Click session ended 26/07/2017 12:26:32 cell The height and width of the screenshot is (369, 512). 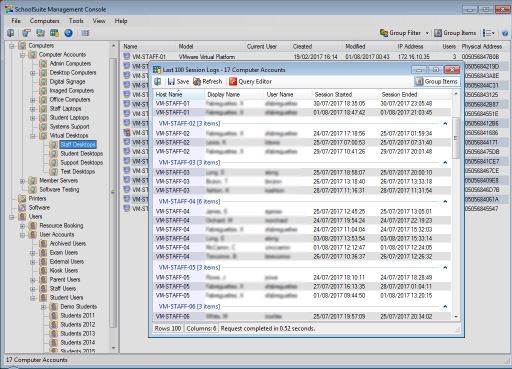[x=406, y=257]
